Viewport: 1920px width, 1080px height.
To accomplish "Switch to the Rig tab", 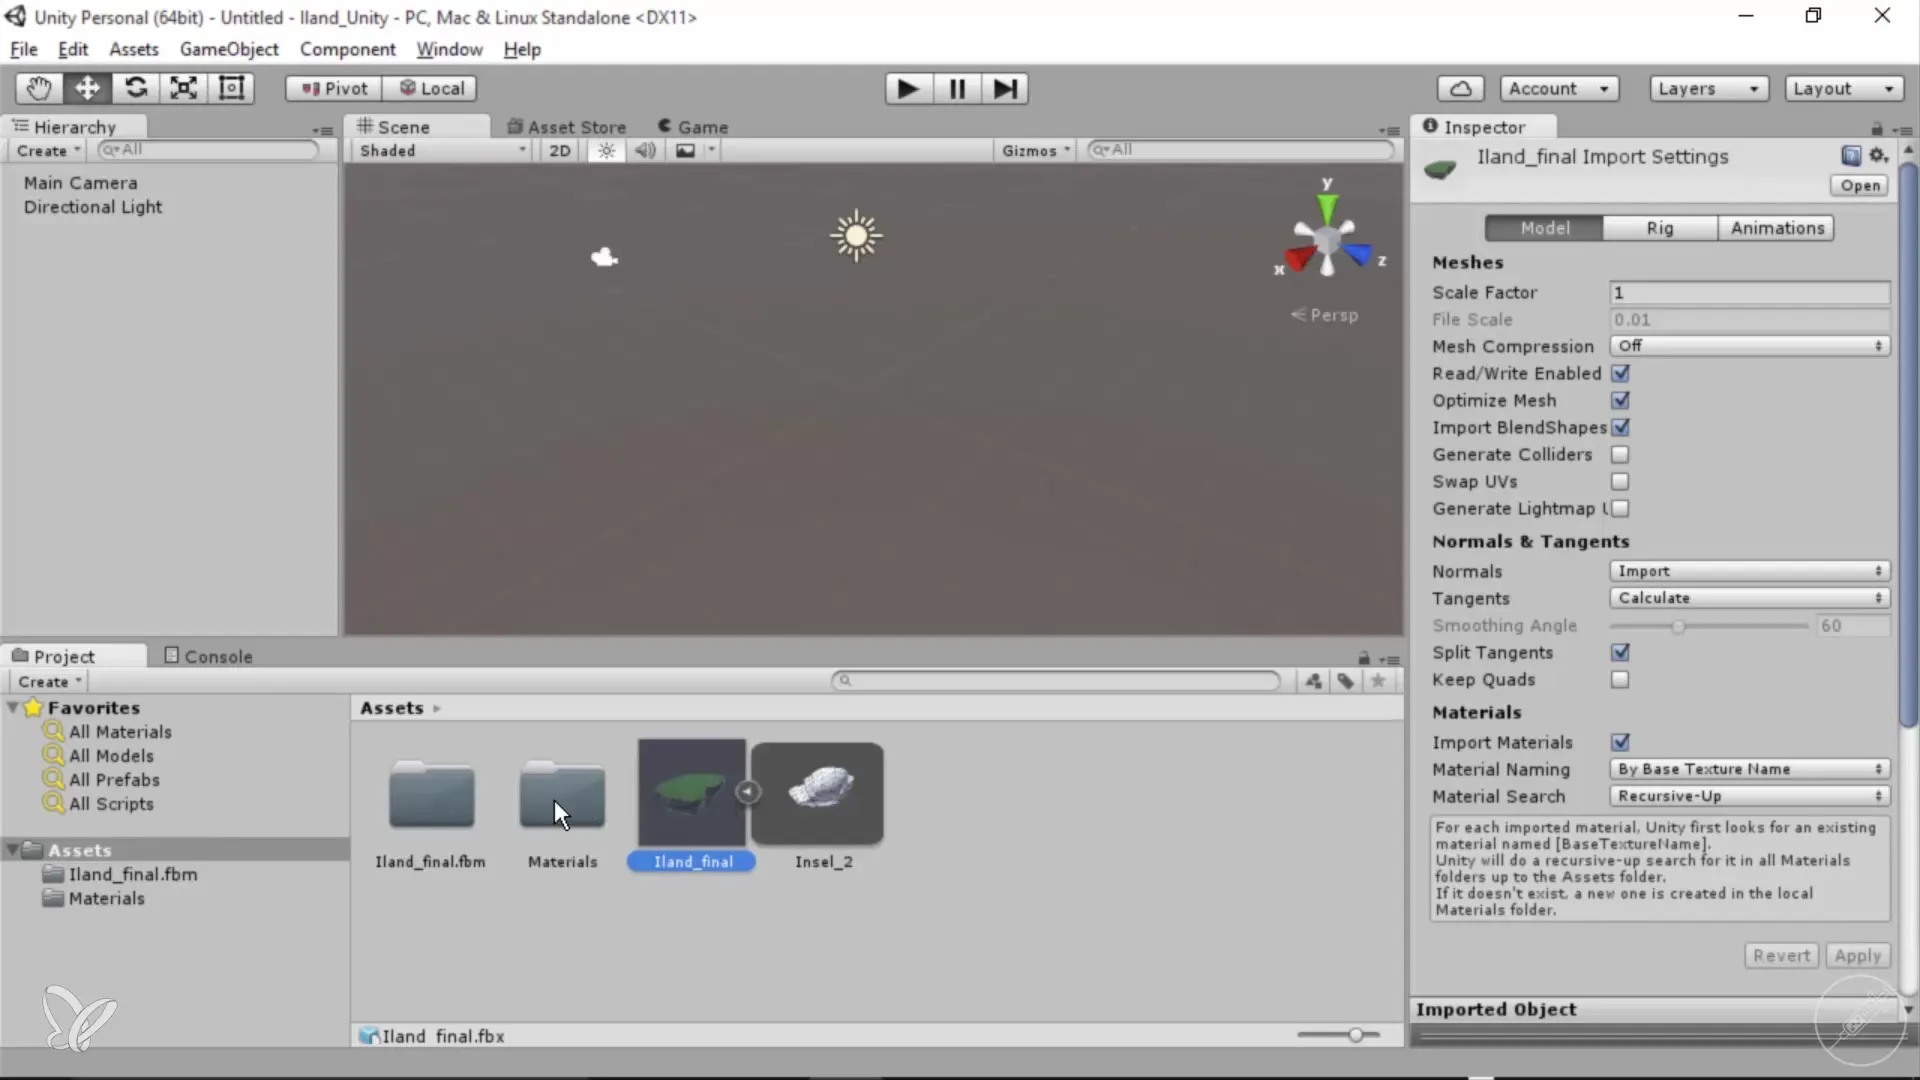I will (x=1660, y=228).
